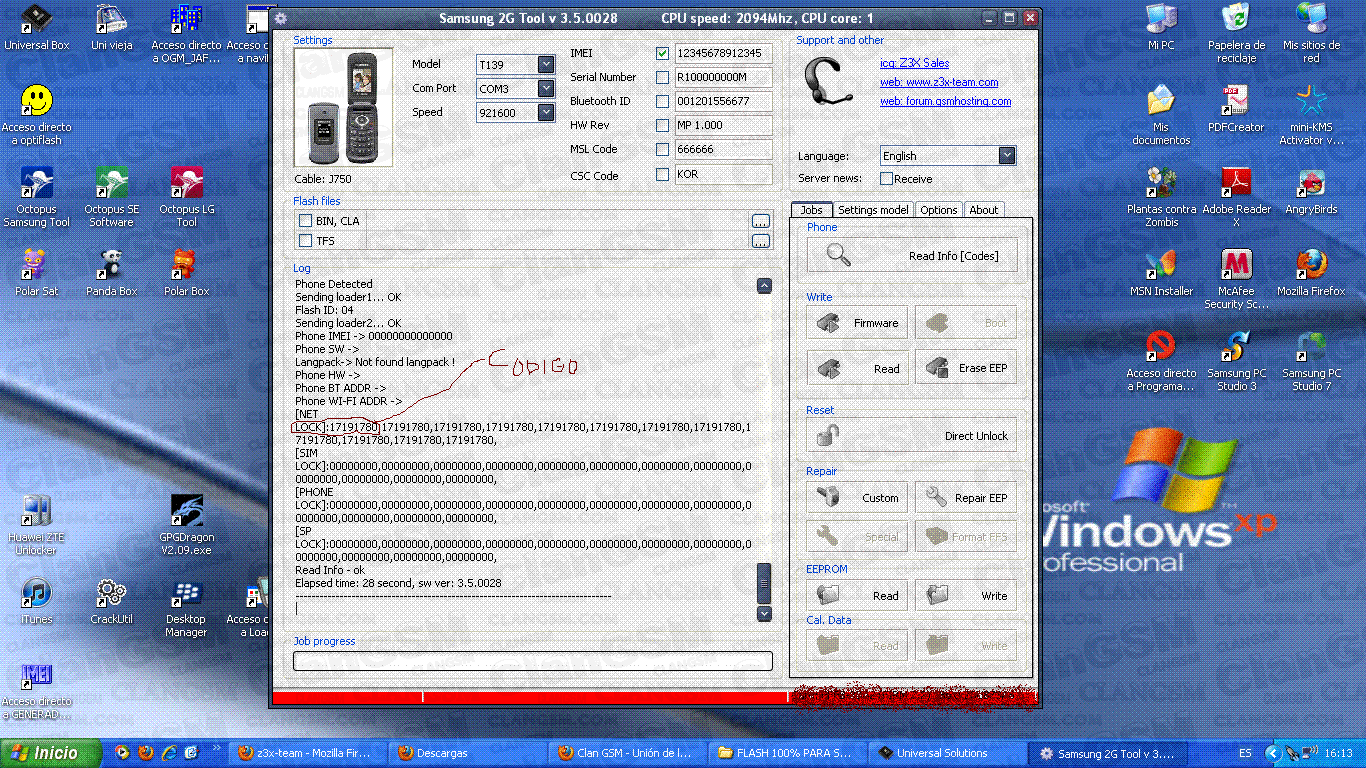Open Papelera de reciclaje icon
The image size is (1366, 768).
(1236, 33)
